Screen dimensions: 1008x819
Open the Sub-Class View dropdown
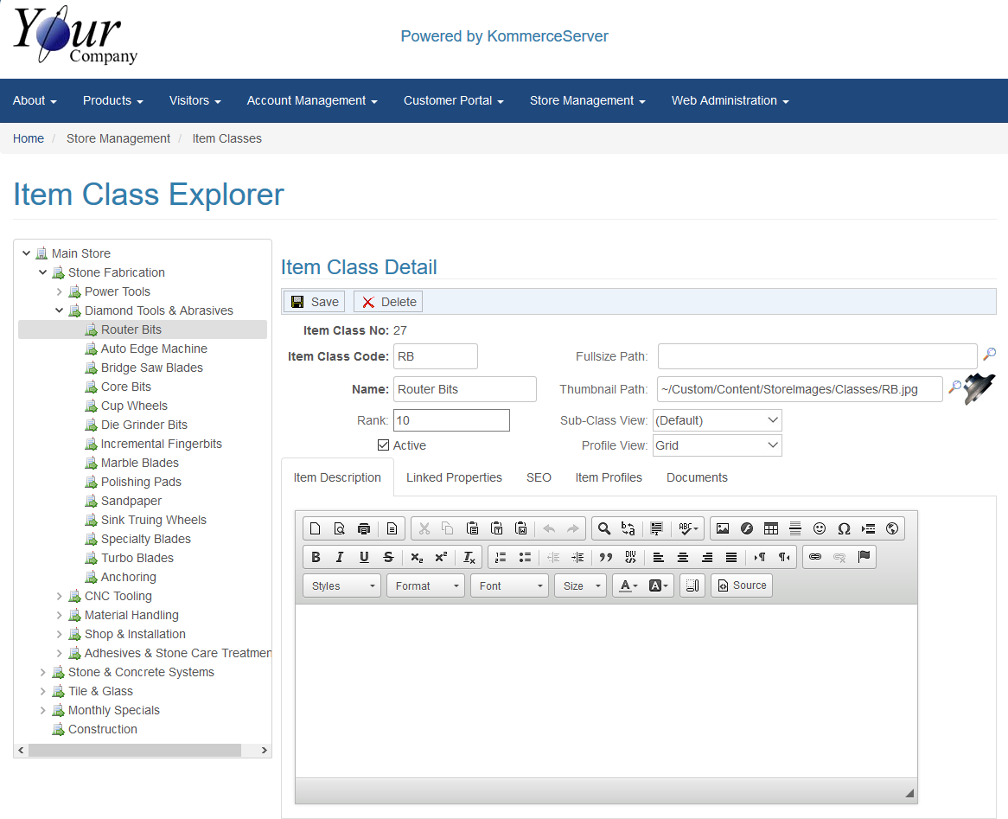[716, 420]
